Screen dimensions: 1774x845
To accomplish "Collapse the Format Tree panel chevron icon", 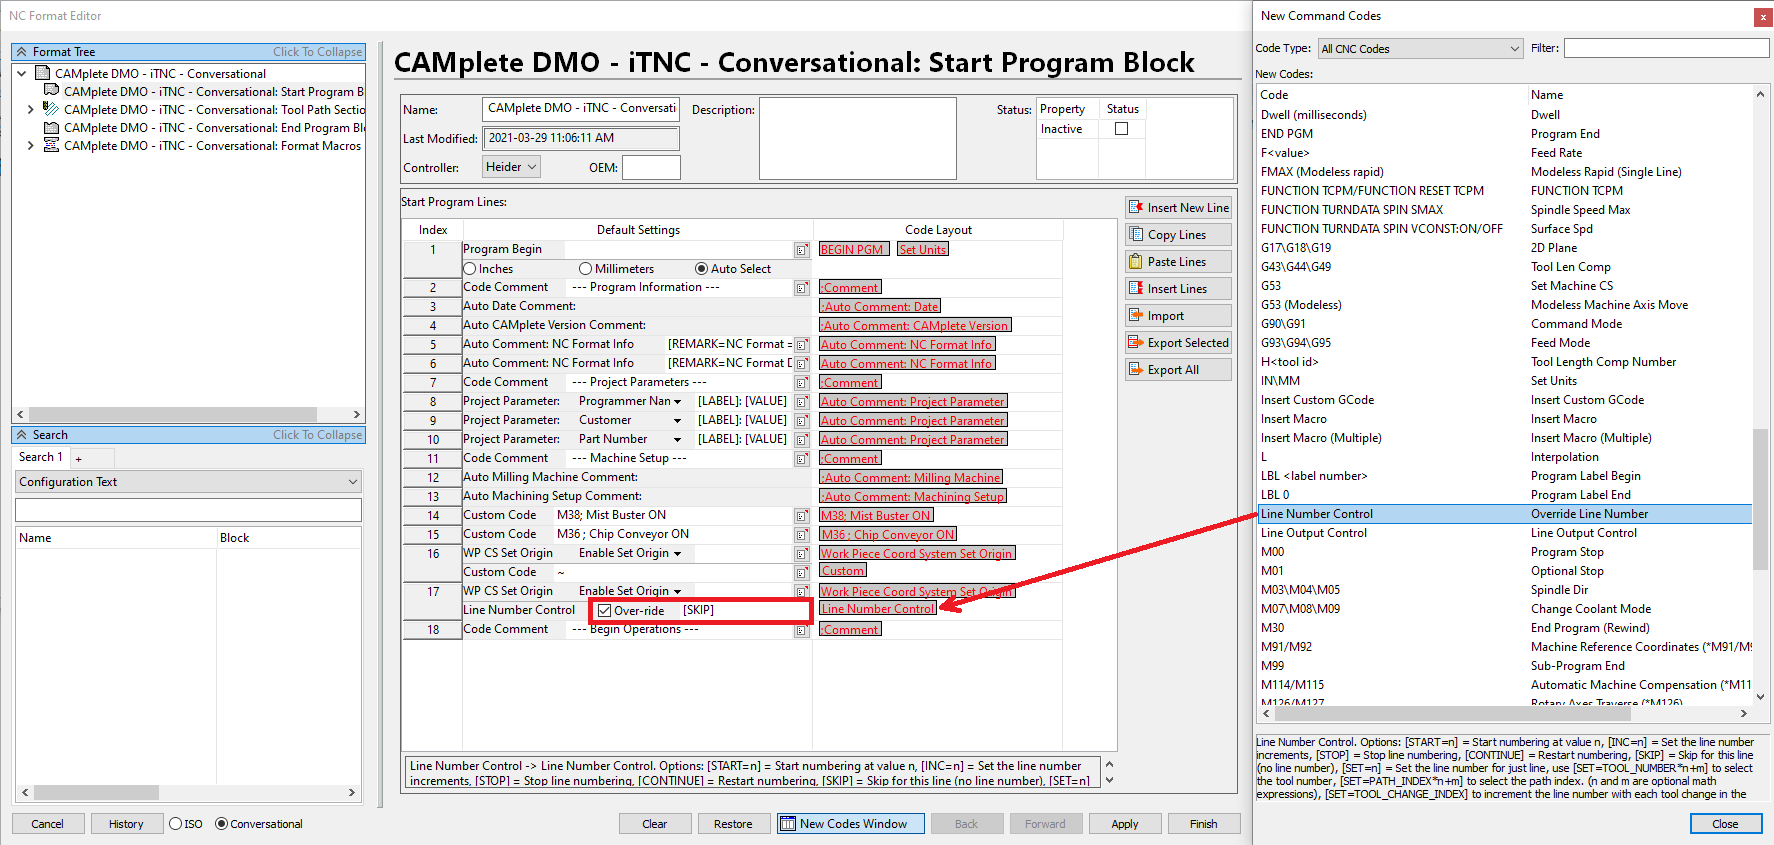I will pyautogui.click(x=22, y=52).
